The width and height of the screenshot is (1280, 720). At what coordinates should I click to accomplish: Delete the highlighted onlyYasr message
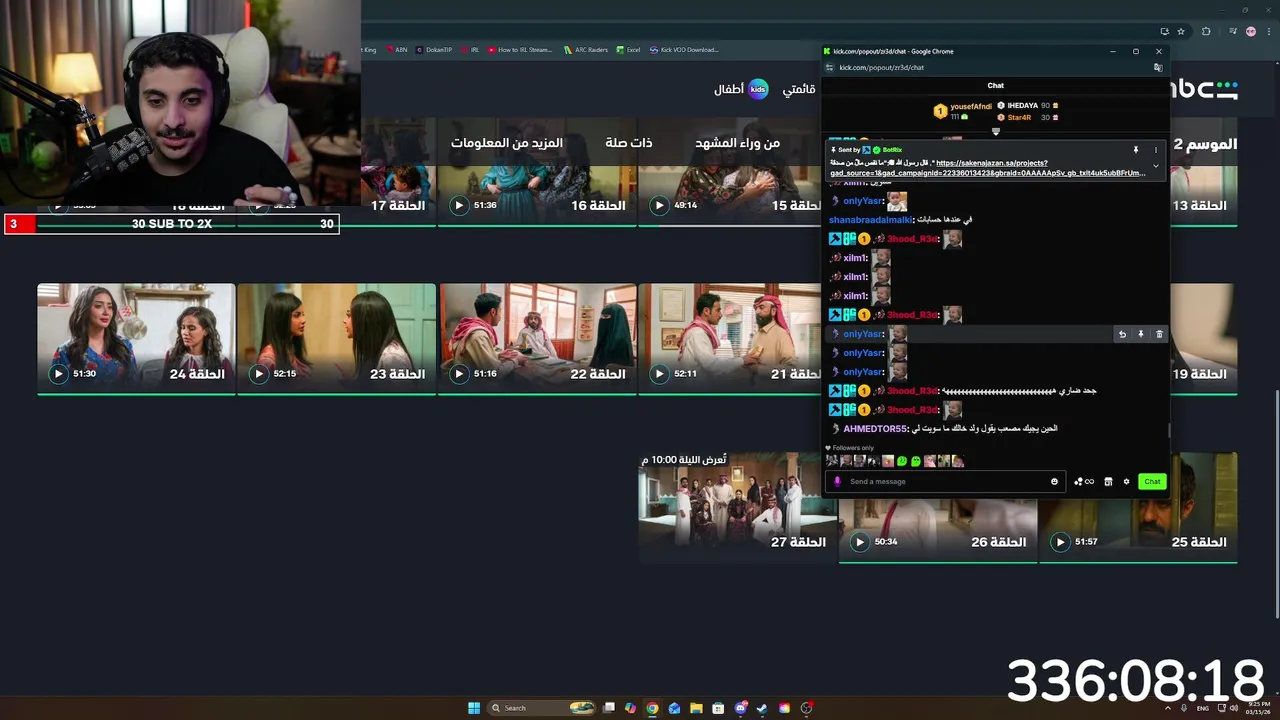(1159, 334)
